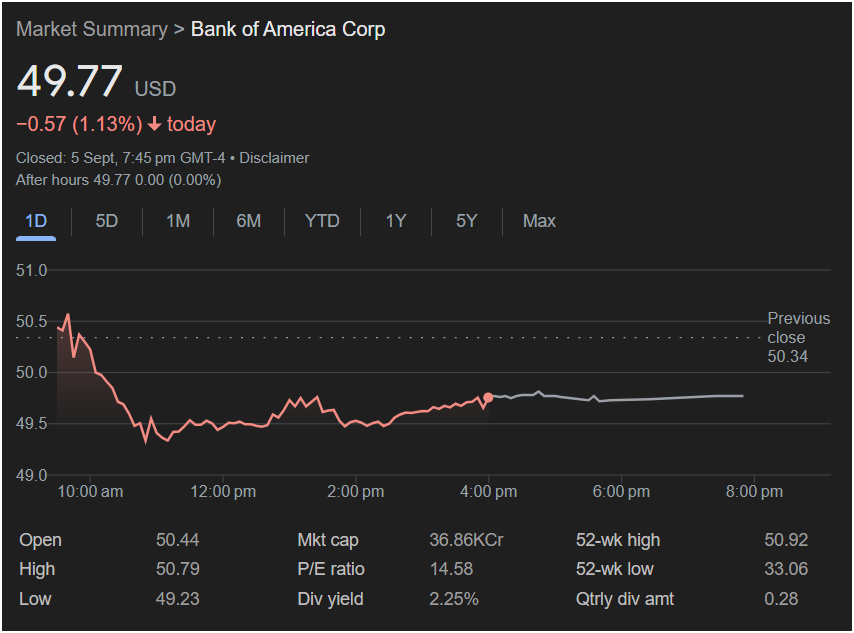Click the 52-wk high label
The width and height of the screenshot is (854, 633).
pos(618,540)
